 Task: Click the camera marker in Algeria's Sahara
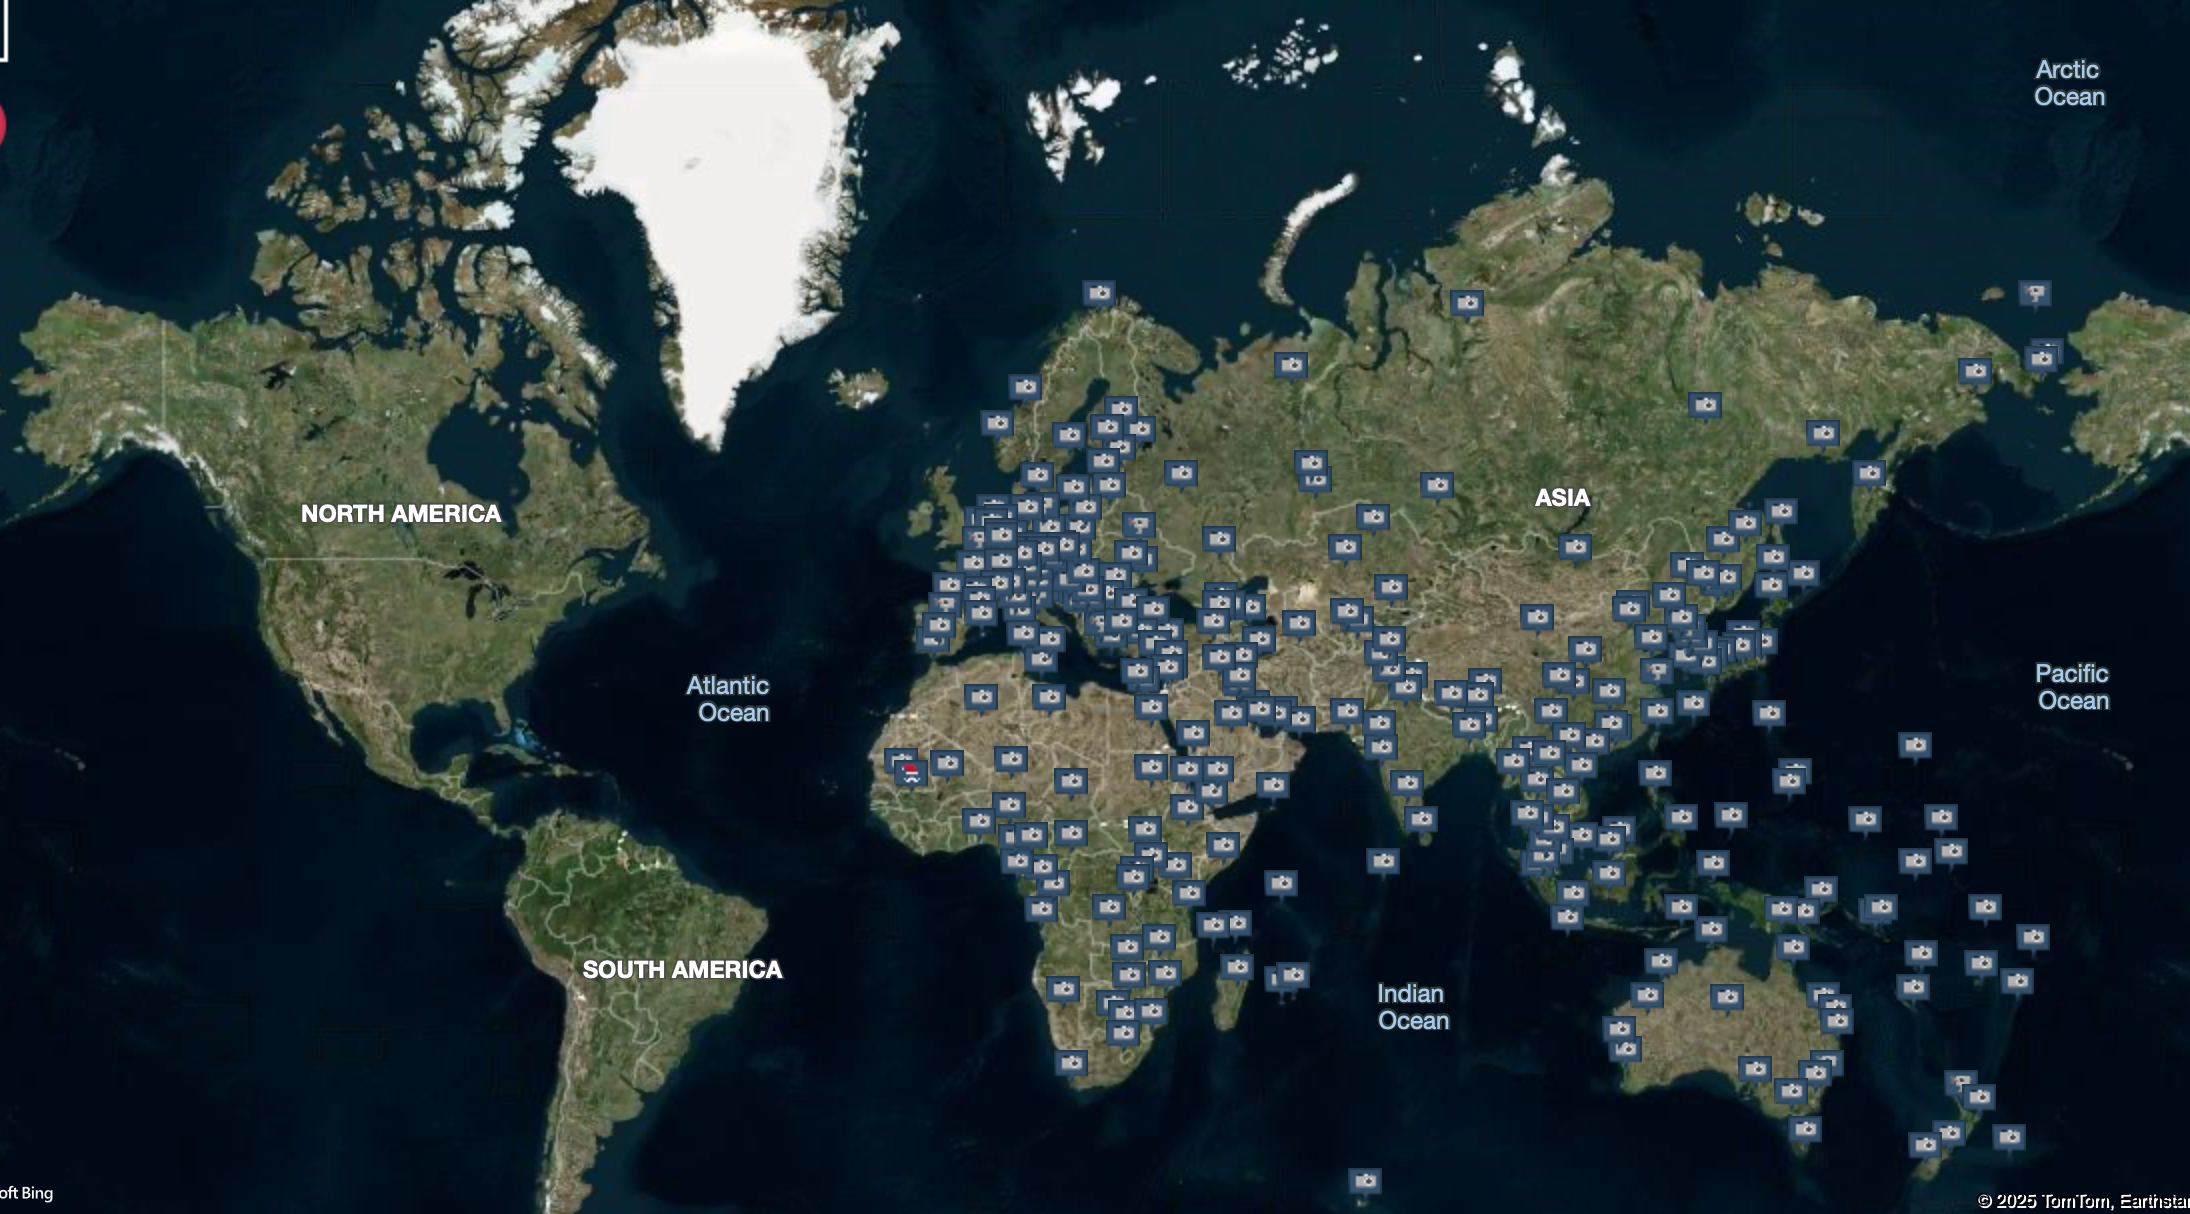click(x=981, y=696)
